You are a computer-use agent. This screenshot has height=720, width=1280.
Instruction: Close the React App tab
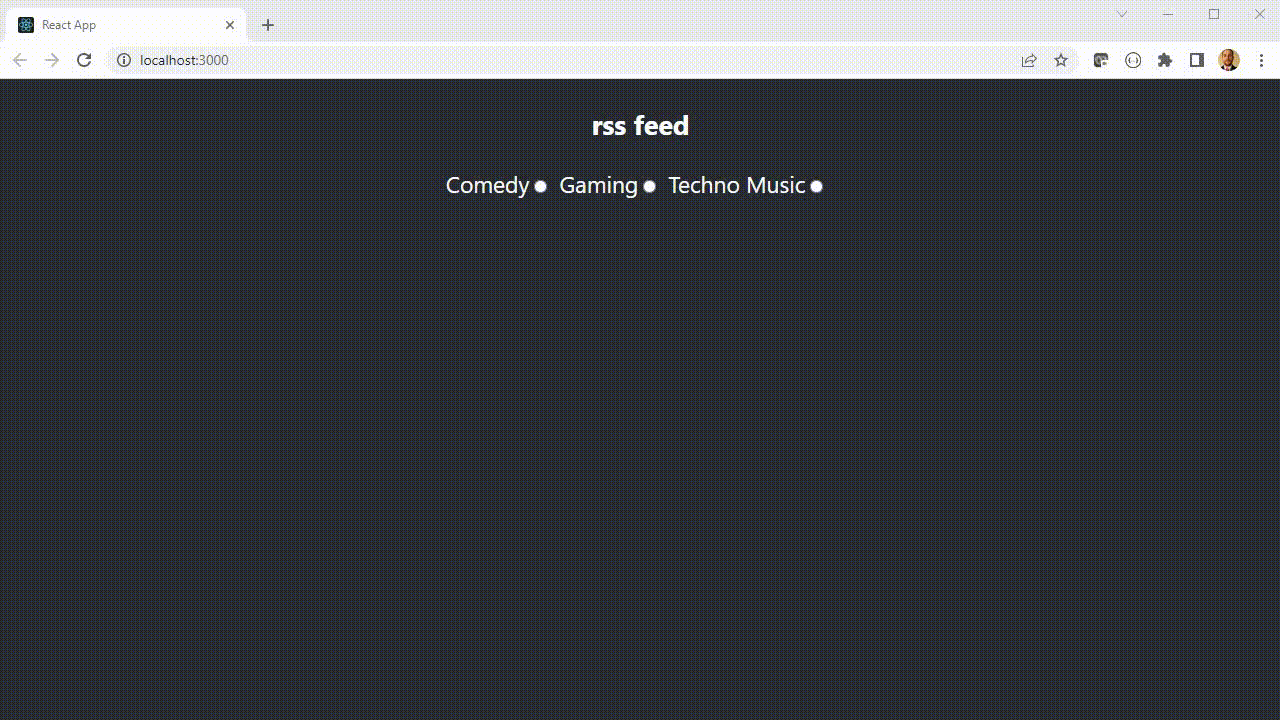point(230,25)
